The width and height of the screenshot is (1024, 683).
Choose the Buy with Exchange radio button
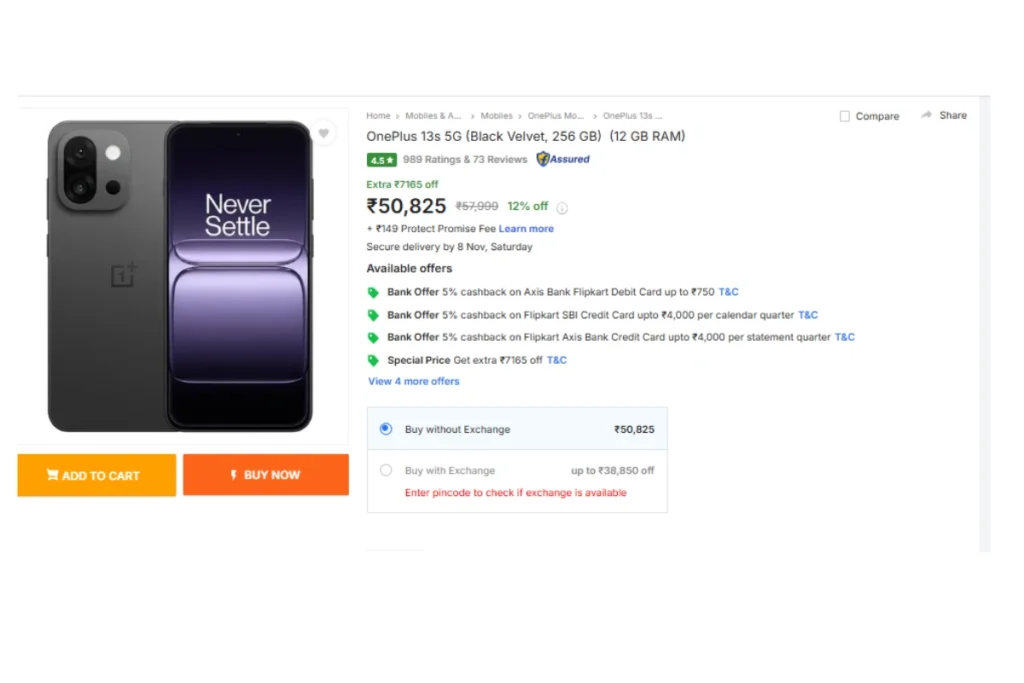tap(386, 470)
